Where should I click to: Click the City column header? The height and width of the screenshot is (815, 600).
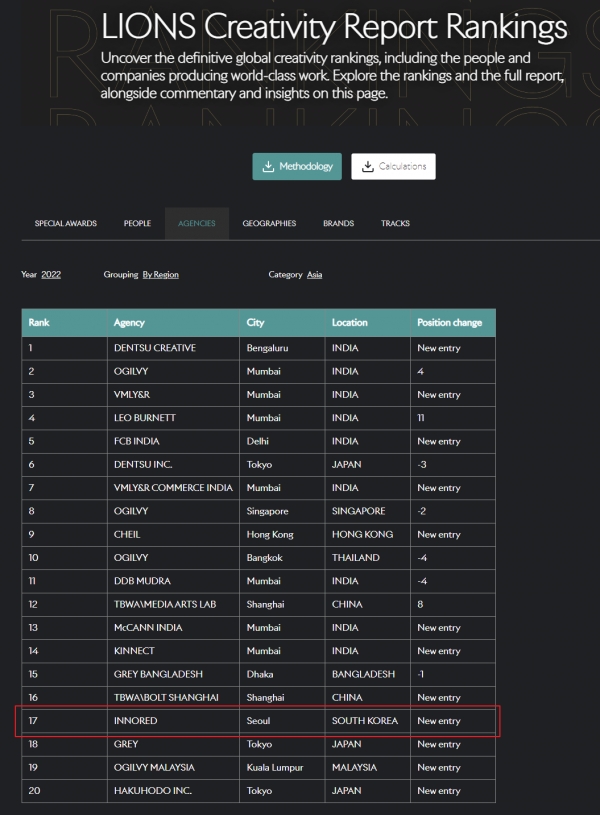282,322
